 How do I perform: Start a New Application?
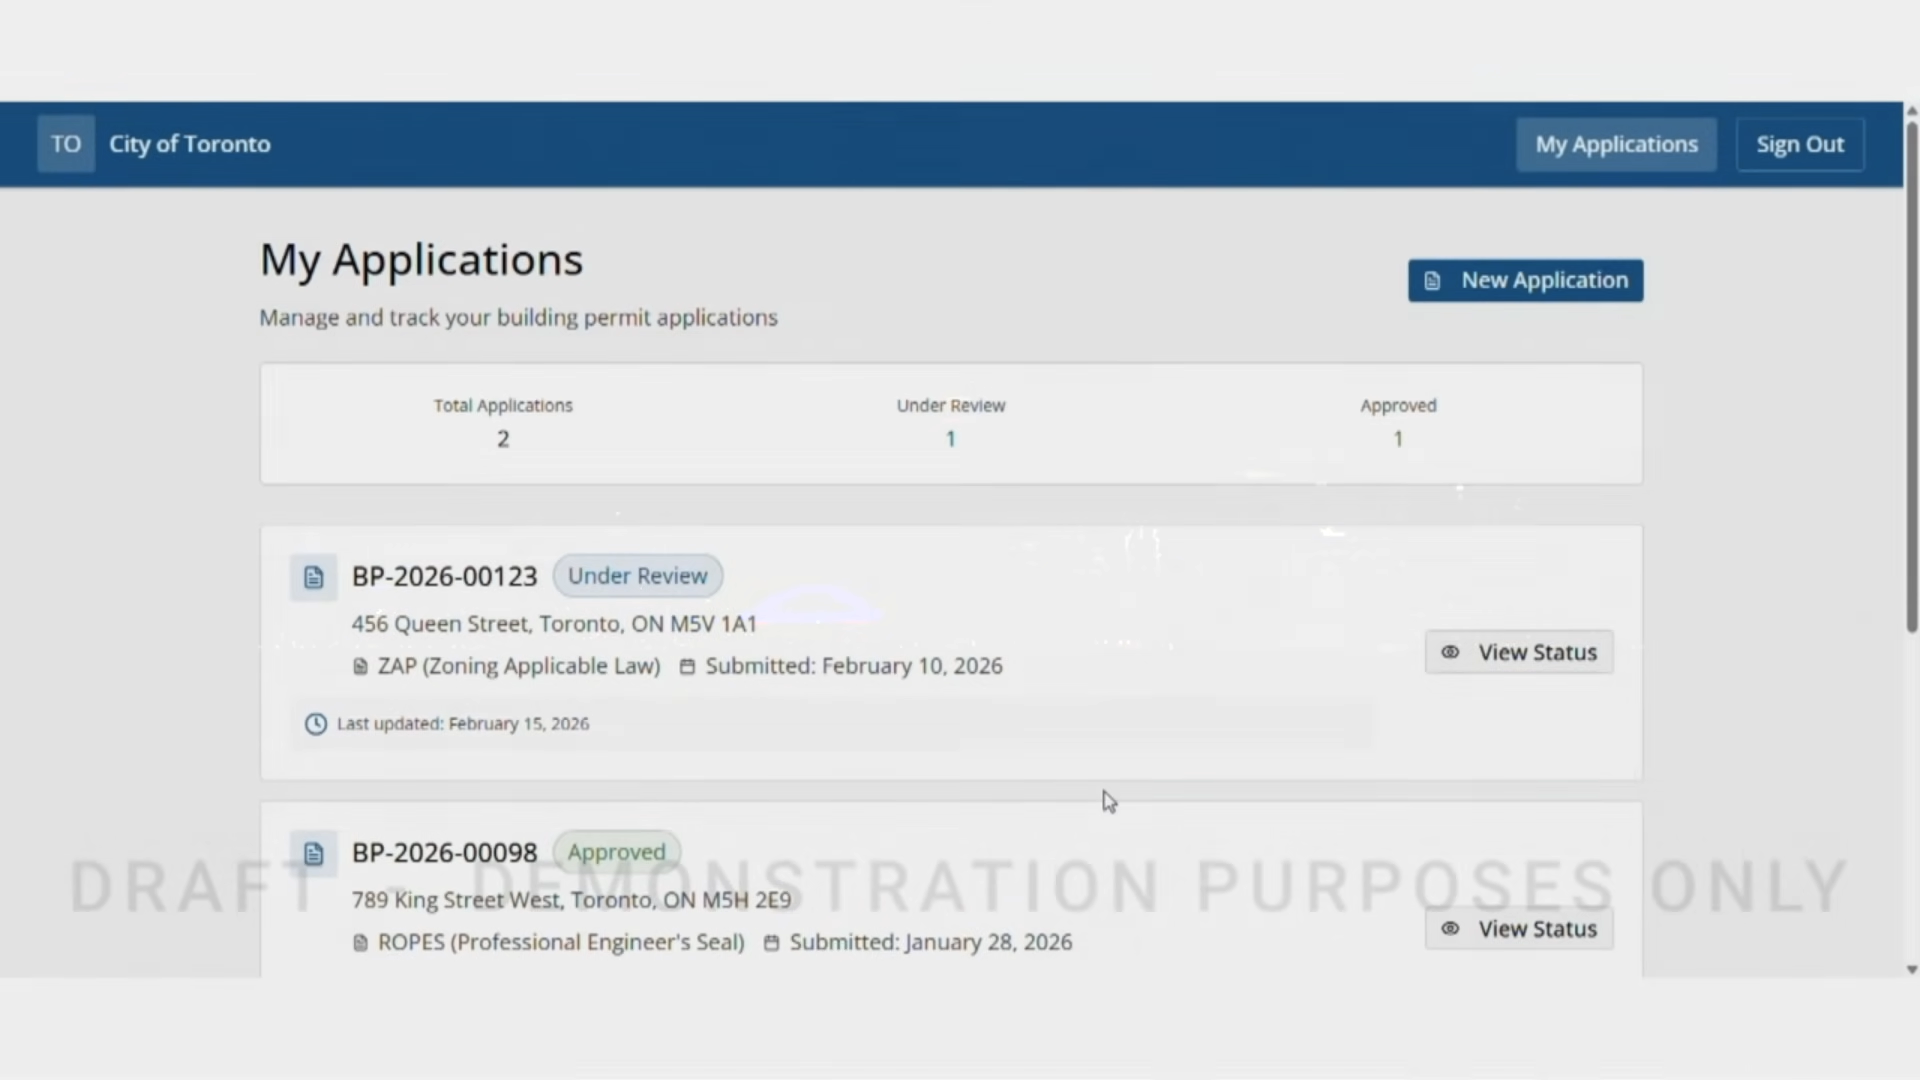[1525, 280]
